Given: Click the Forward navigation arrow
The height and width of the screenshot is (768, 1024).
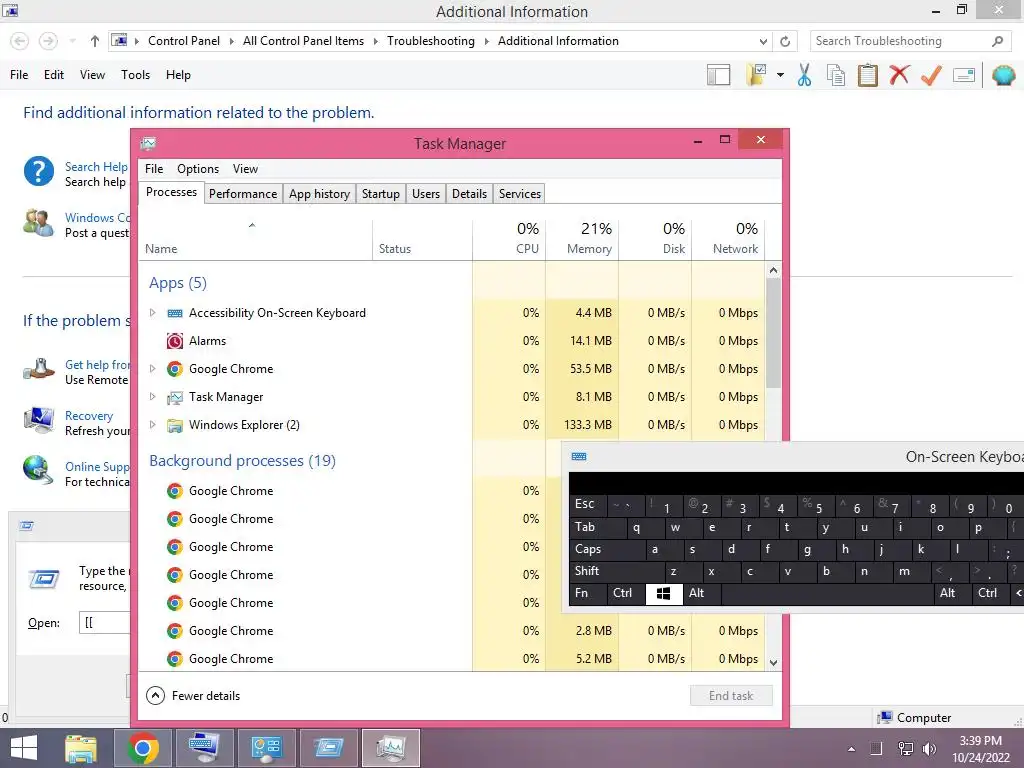Looking at the screenshot, I should [x=48, y=41].
